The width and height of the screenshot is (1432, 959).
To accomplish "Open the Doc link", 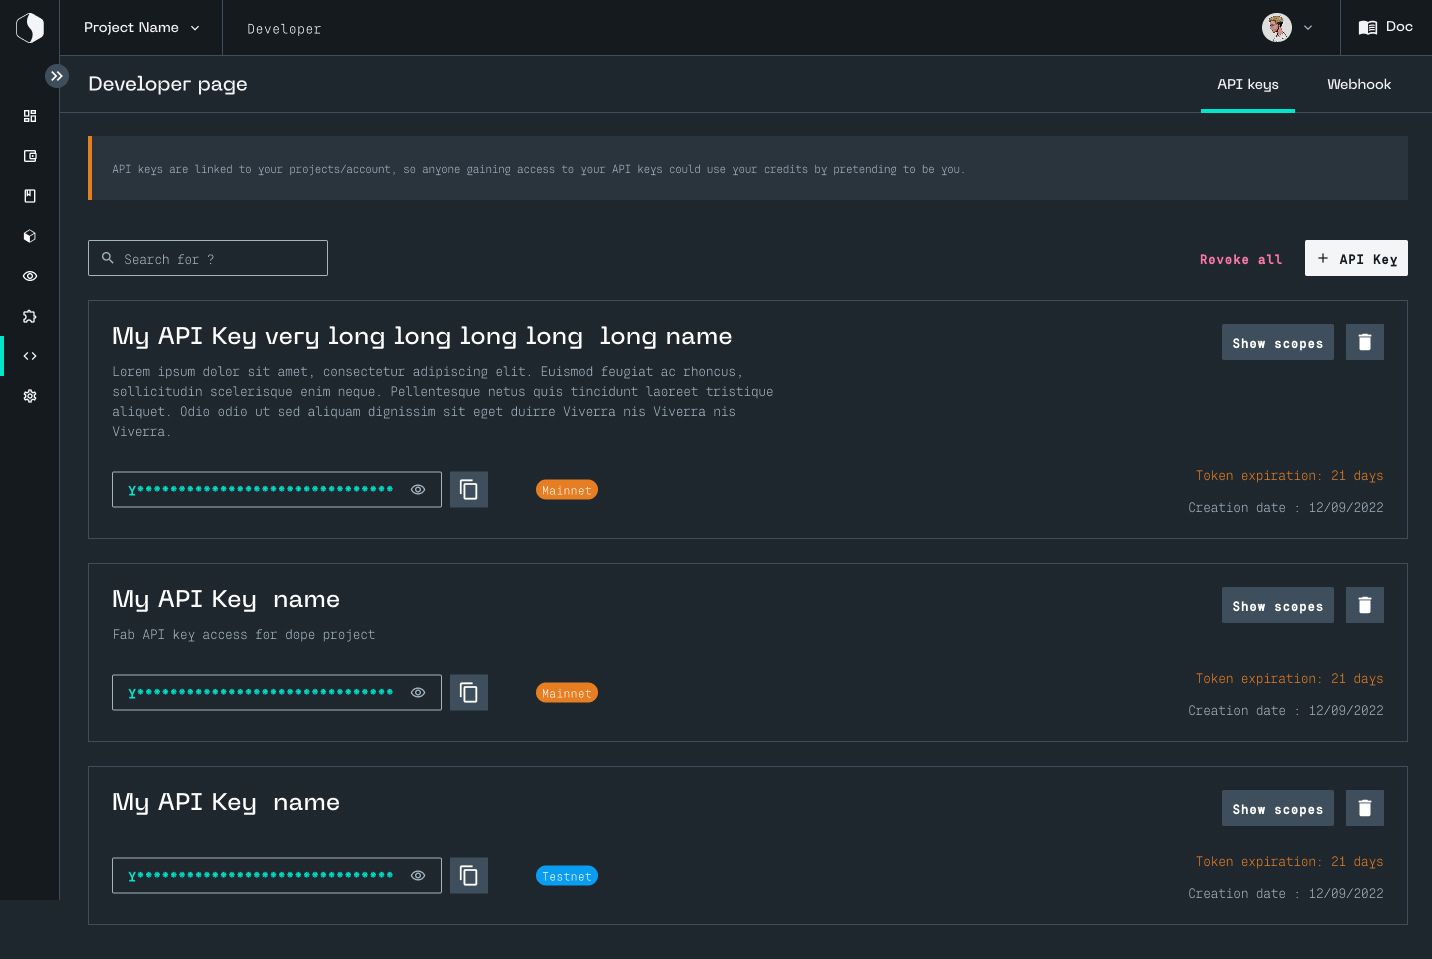I will [1386, 27].
